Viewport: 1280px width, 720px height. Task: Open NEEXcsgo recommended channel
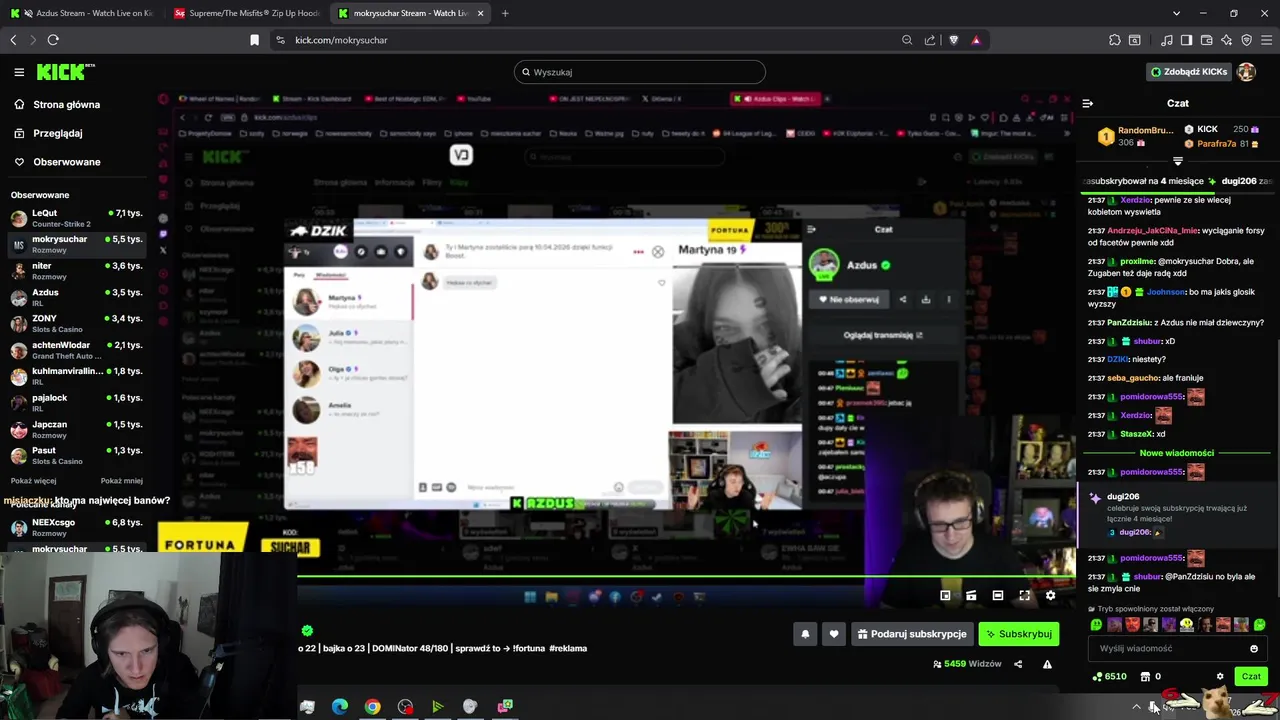(76, 527)
